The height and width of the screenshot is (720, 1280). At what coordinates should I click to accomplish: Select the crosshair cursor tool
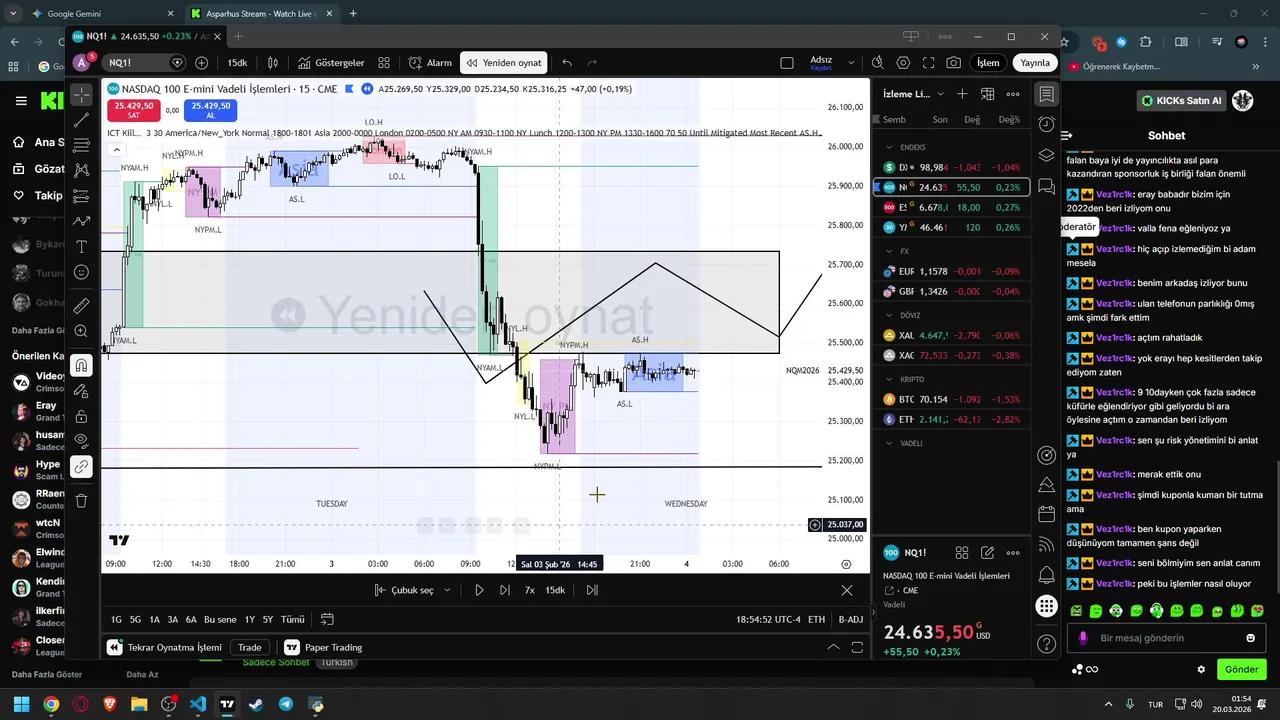pyautogui.click(x=82, y=94)
